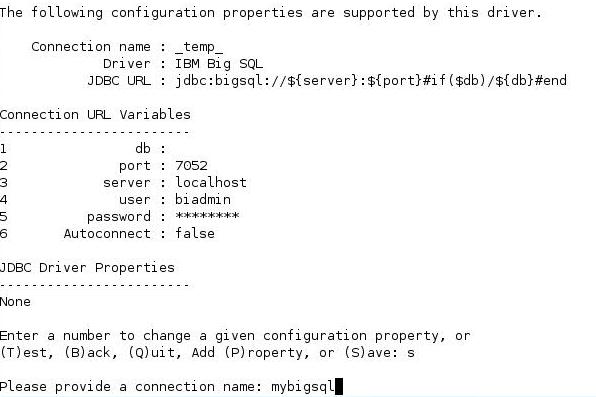Image resolution: width=596 pixels, height=397 pixels.
Task: Click the blinking cursor block after mybigsql
Action: [x=339, y=386]
